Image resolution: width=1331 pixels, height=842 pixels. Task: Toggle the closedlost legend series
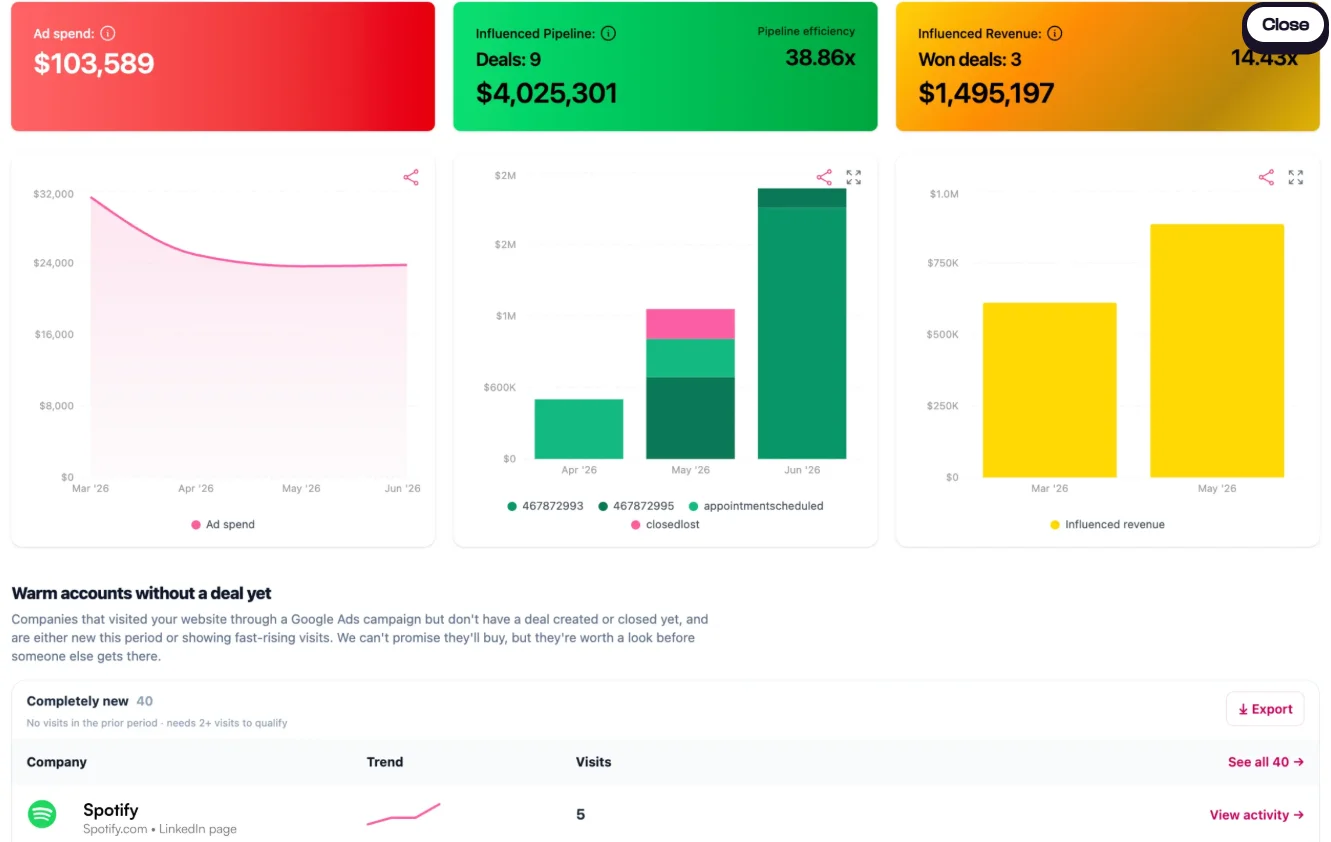665,524
